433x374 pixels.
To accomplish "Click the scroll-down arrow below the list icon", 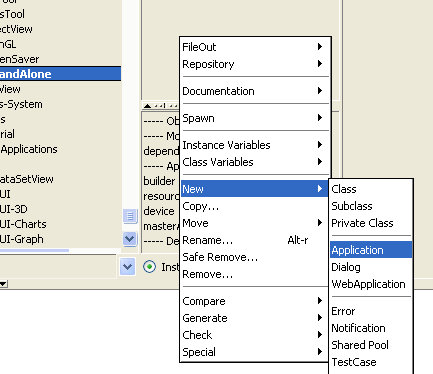I will tap(129, 239).
